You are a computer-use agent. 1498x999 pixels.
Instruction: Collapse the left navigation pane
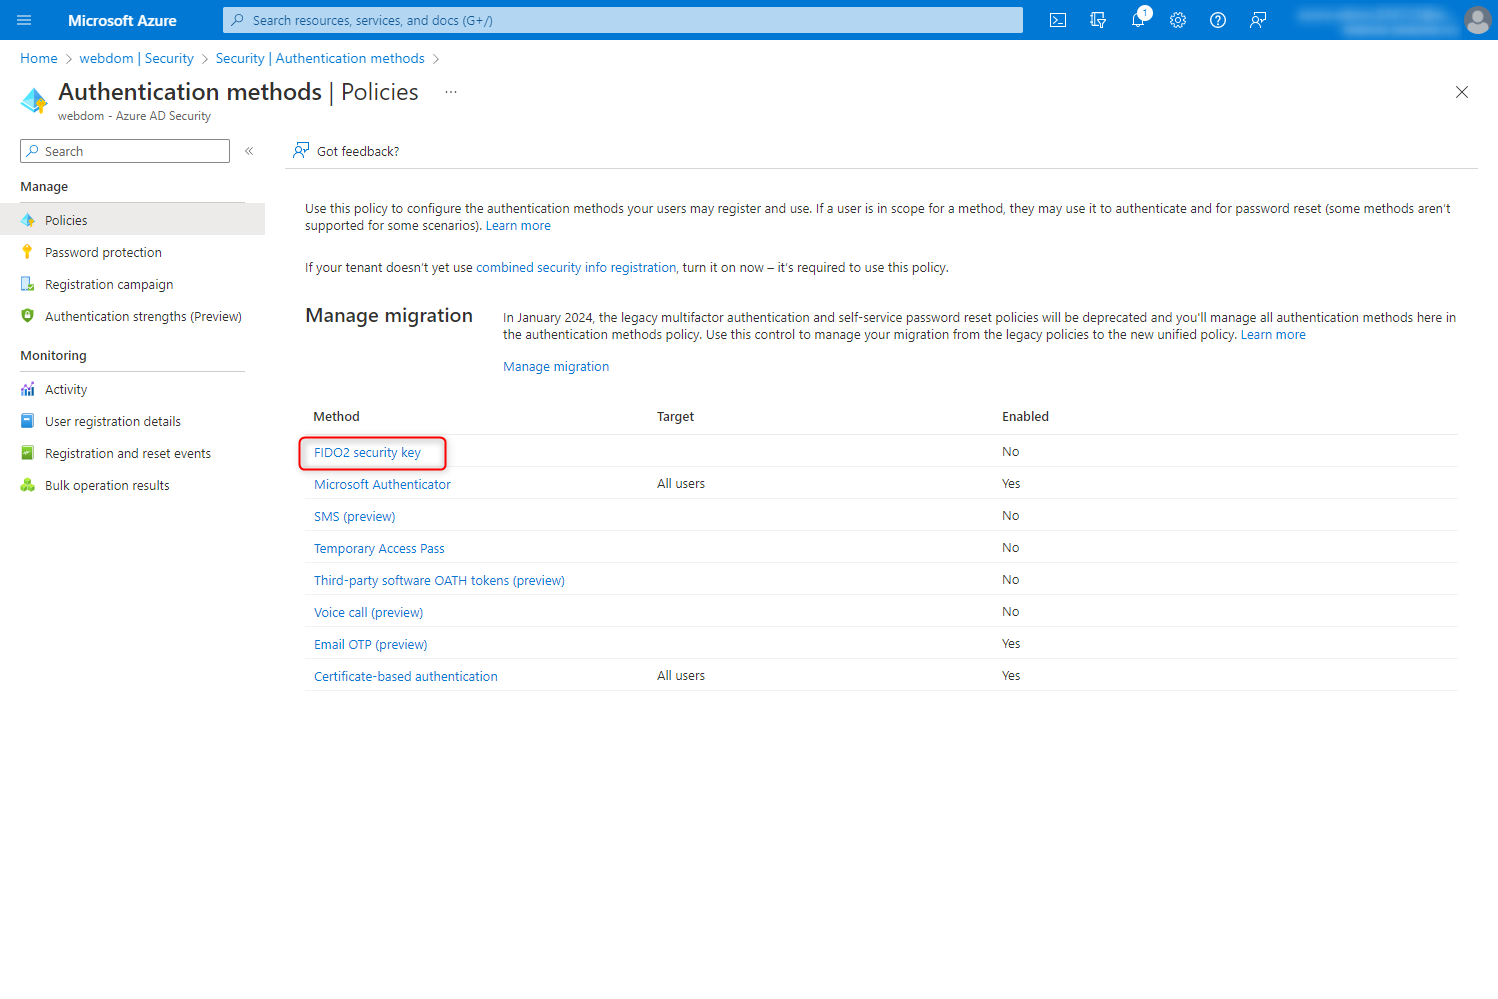249,151
